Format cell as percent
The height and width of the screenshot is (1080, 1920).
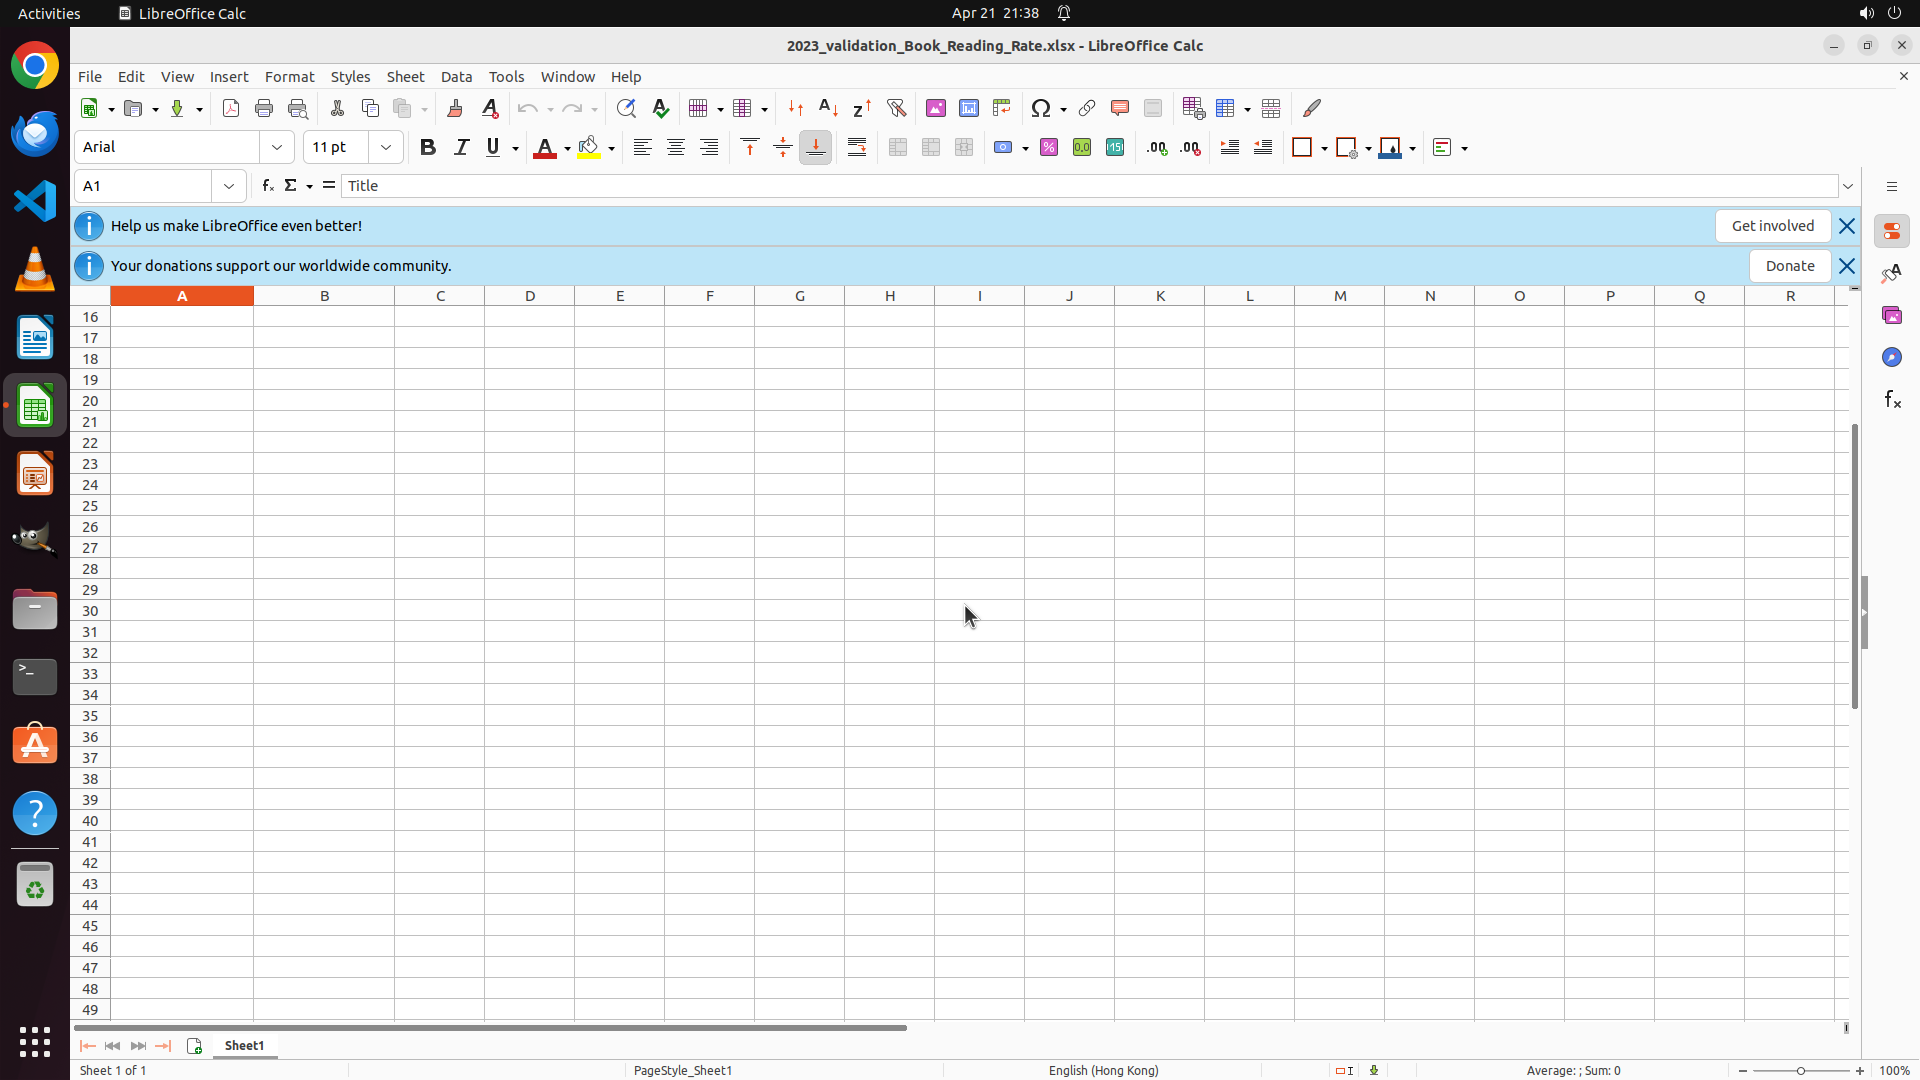(x=1049, y=147)
